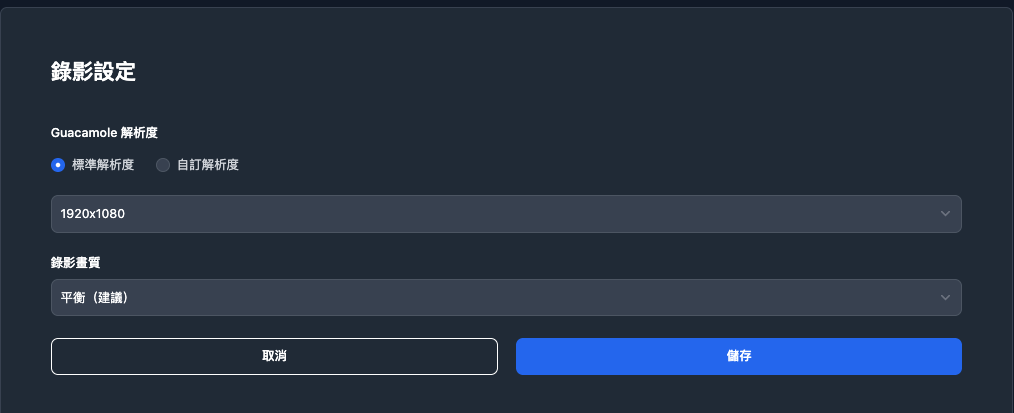Click the 錄影畫質 field label
The width and height of the screenshot is (1014, 413).
coord(76,263)
